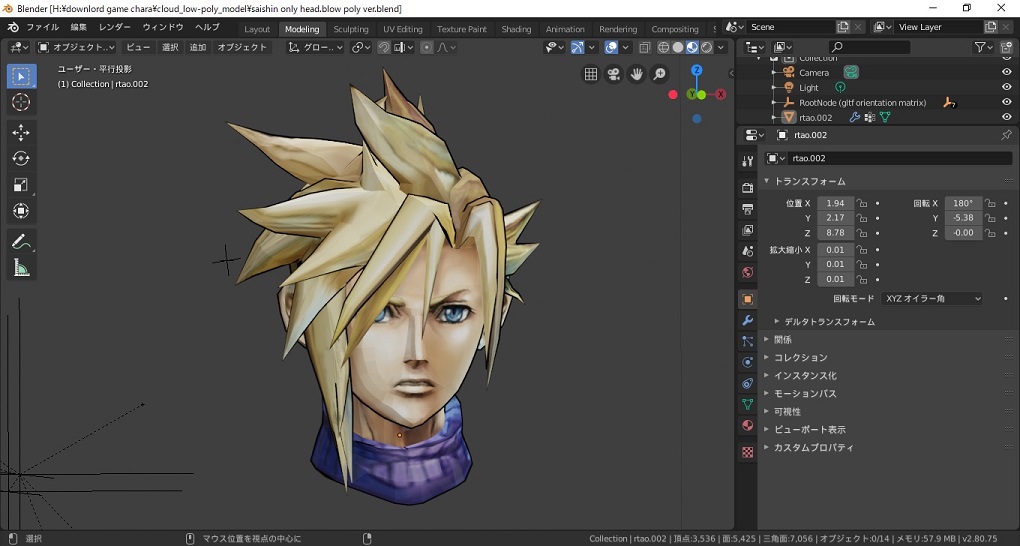Screen dimensions: 1020x546
Task: Lock the location X value
Action: pyautogui.click(x=861, y=203)
